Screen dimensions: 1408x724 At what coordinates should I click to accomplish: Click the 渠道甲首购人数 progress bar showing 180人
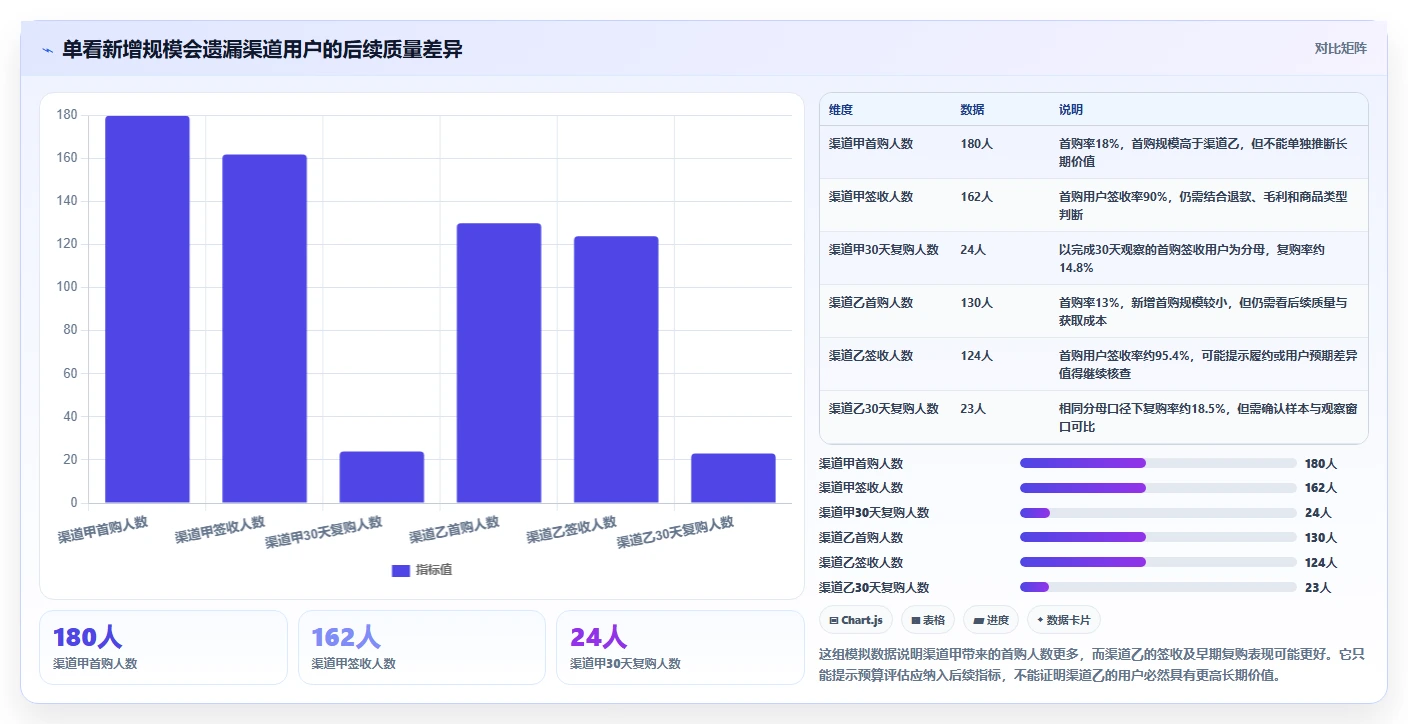1158,463
